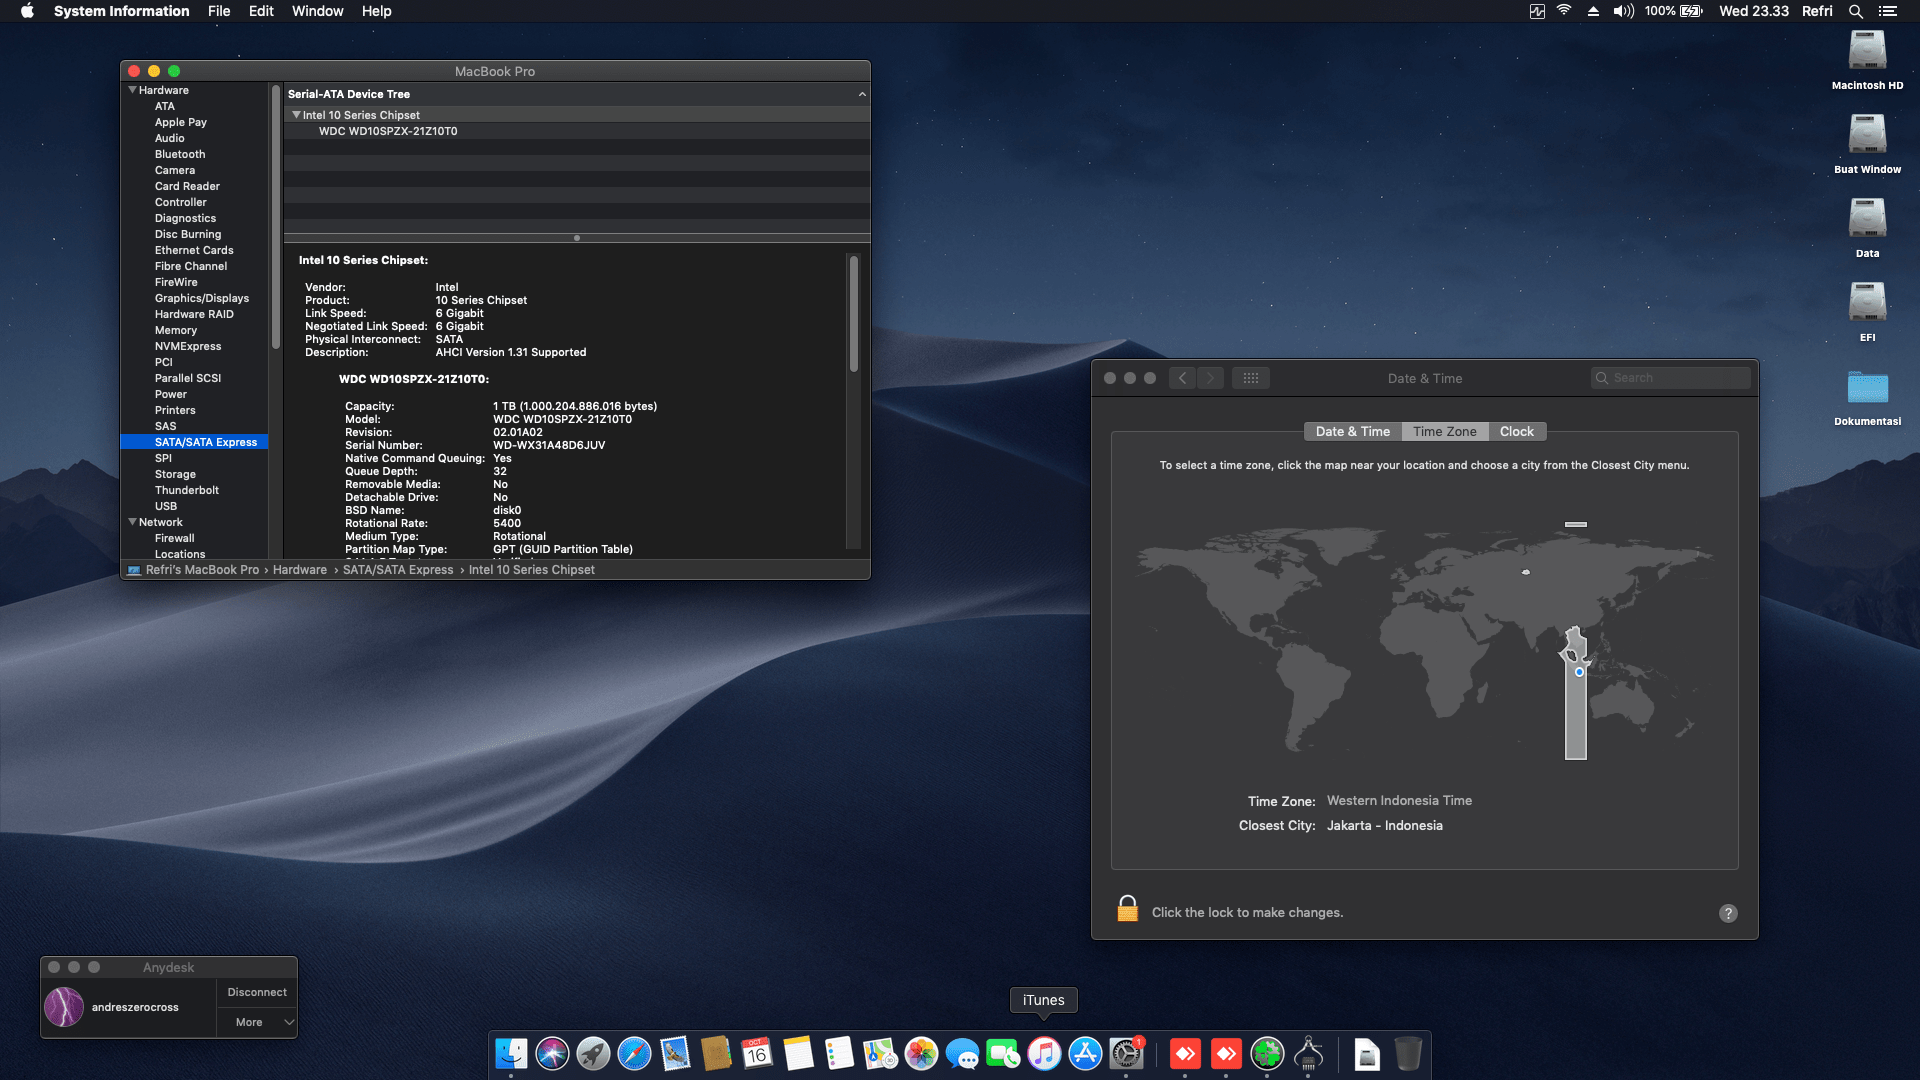Click the volume icon in menu bar
The image size is (1920, 1080).
click(x=1623, y=11)
